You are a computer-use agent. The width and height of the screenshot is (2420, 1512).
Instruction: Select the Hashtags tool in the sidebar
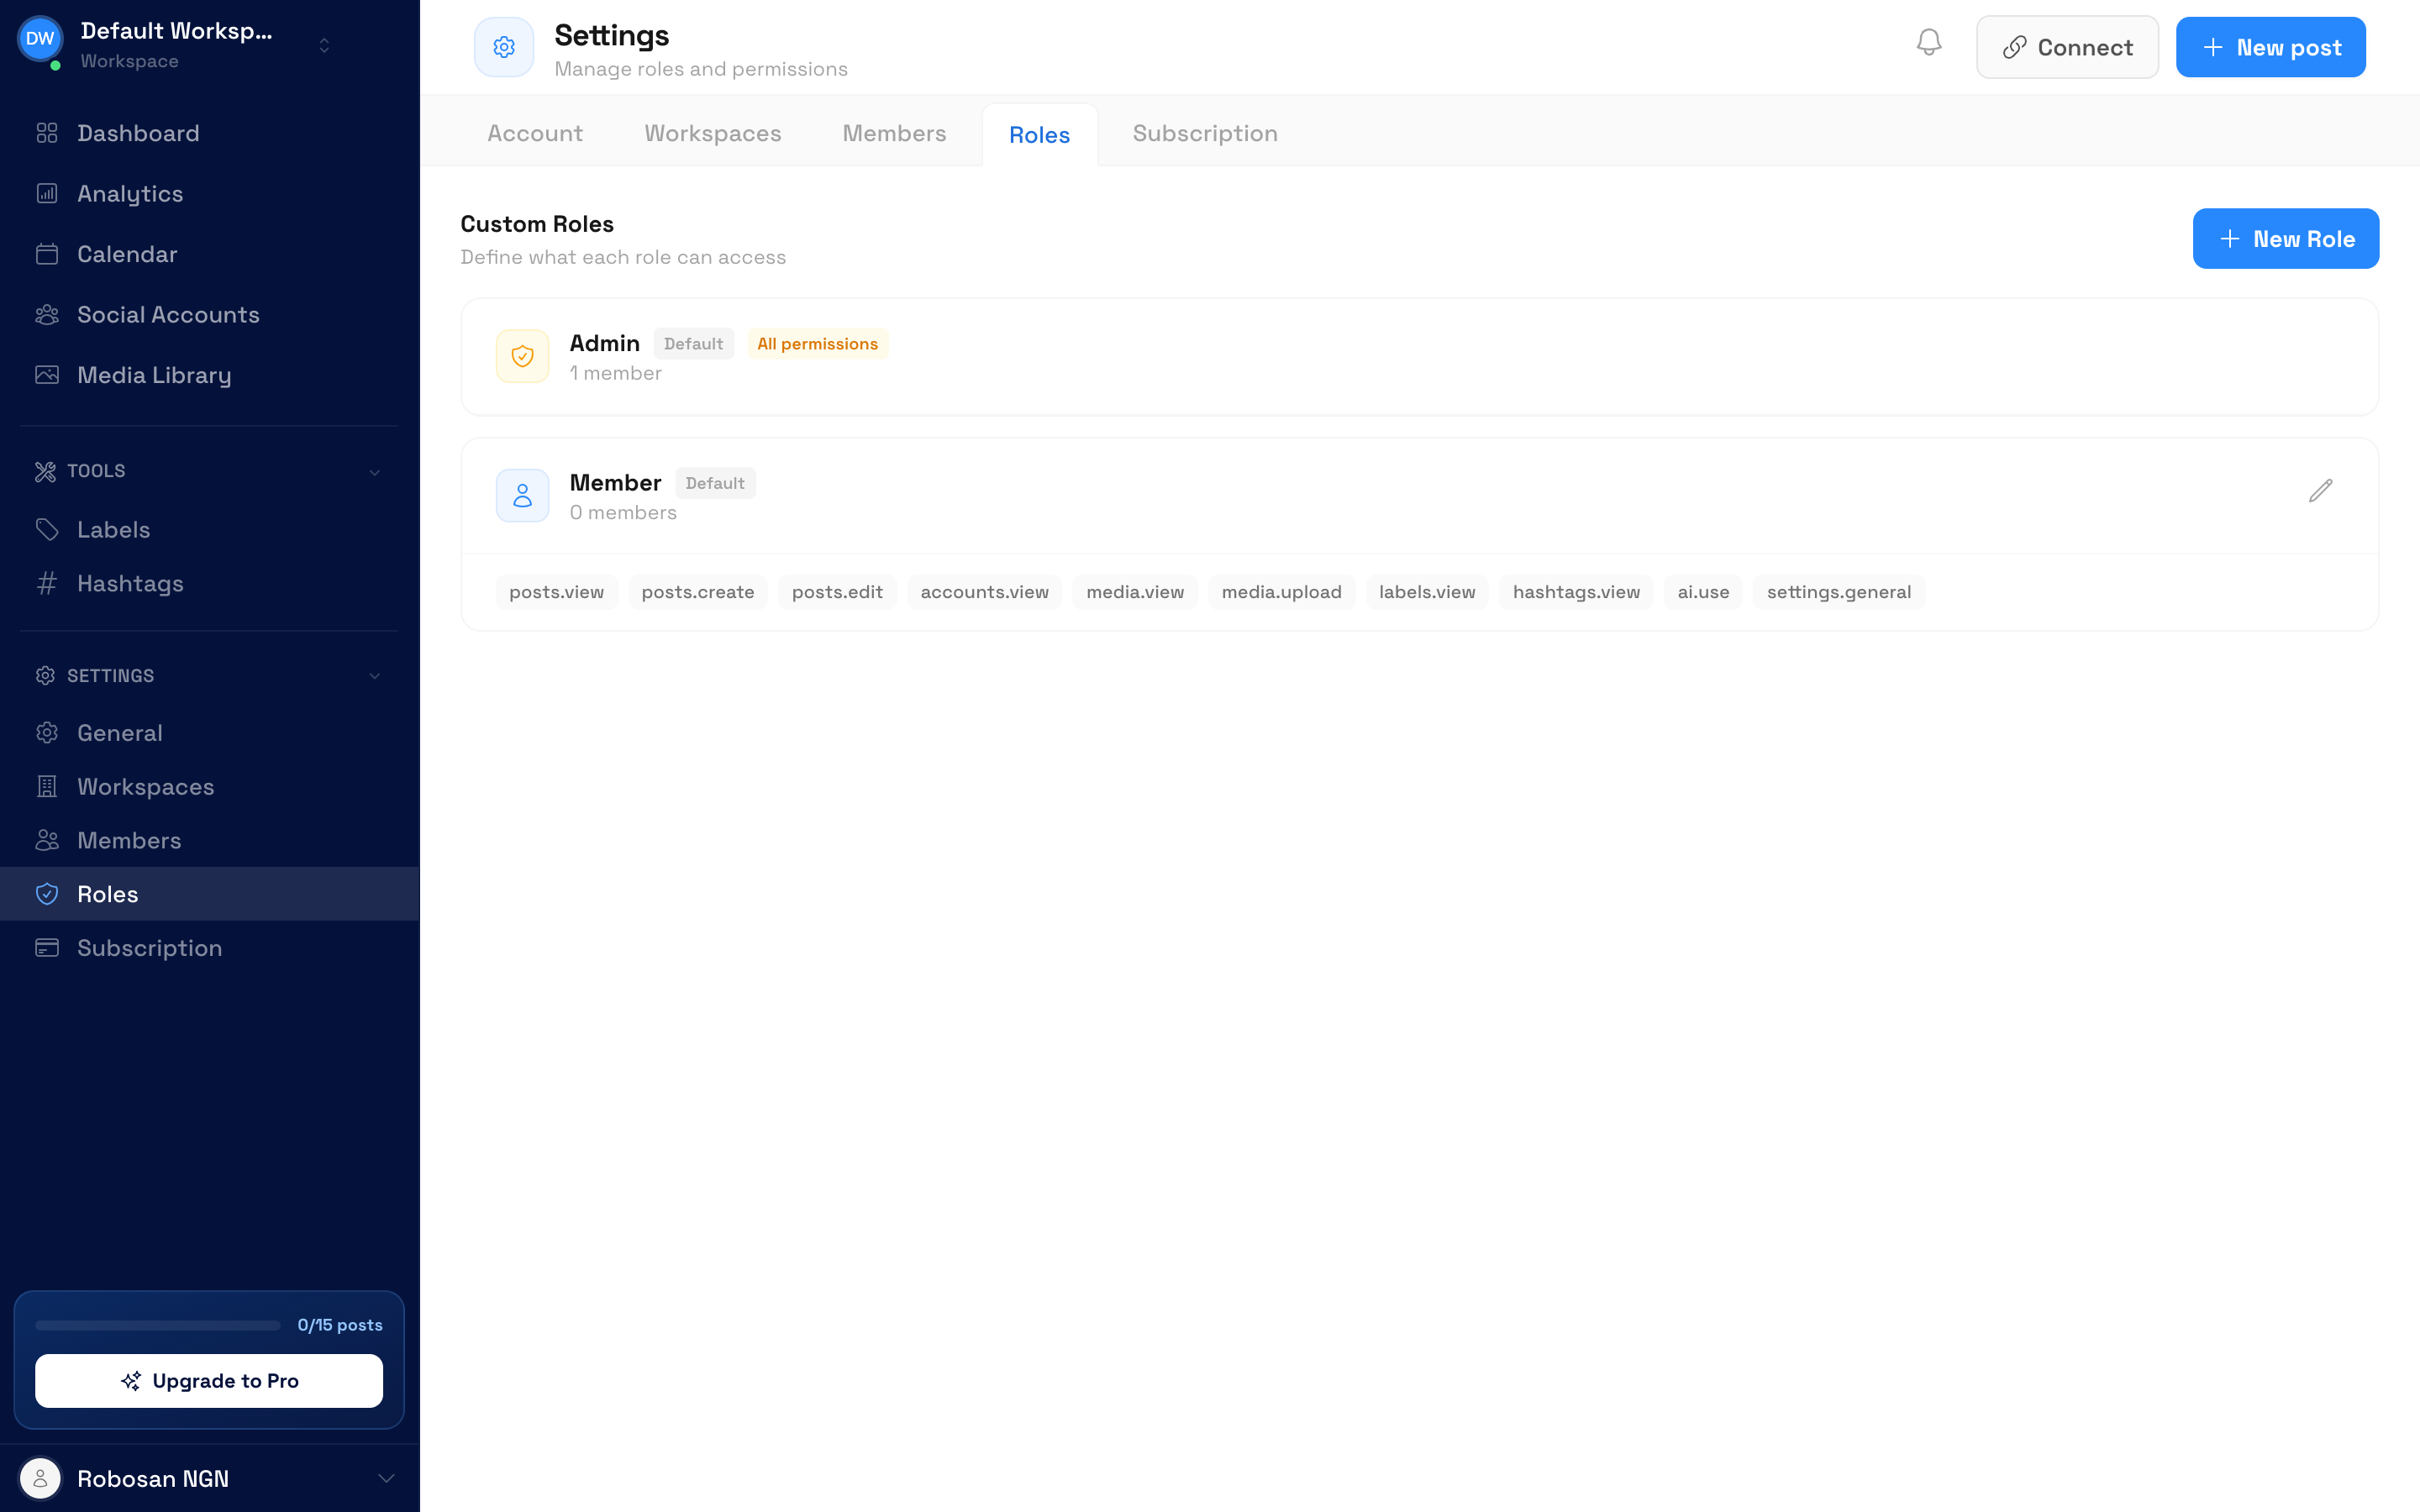tap(130, 583)
